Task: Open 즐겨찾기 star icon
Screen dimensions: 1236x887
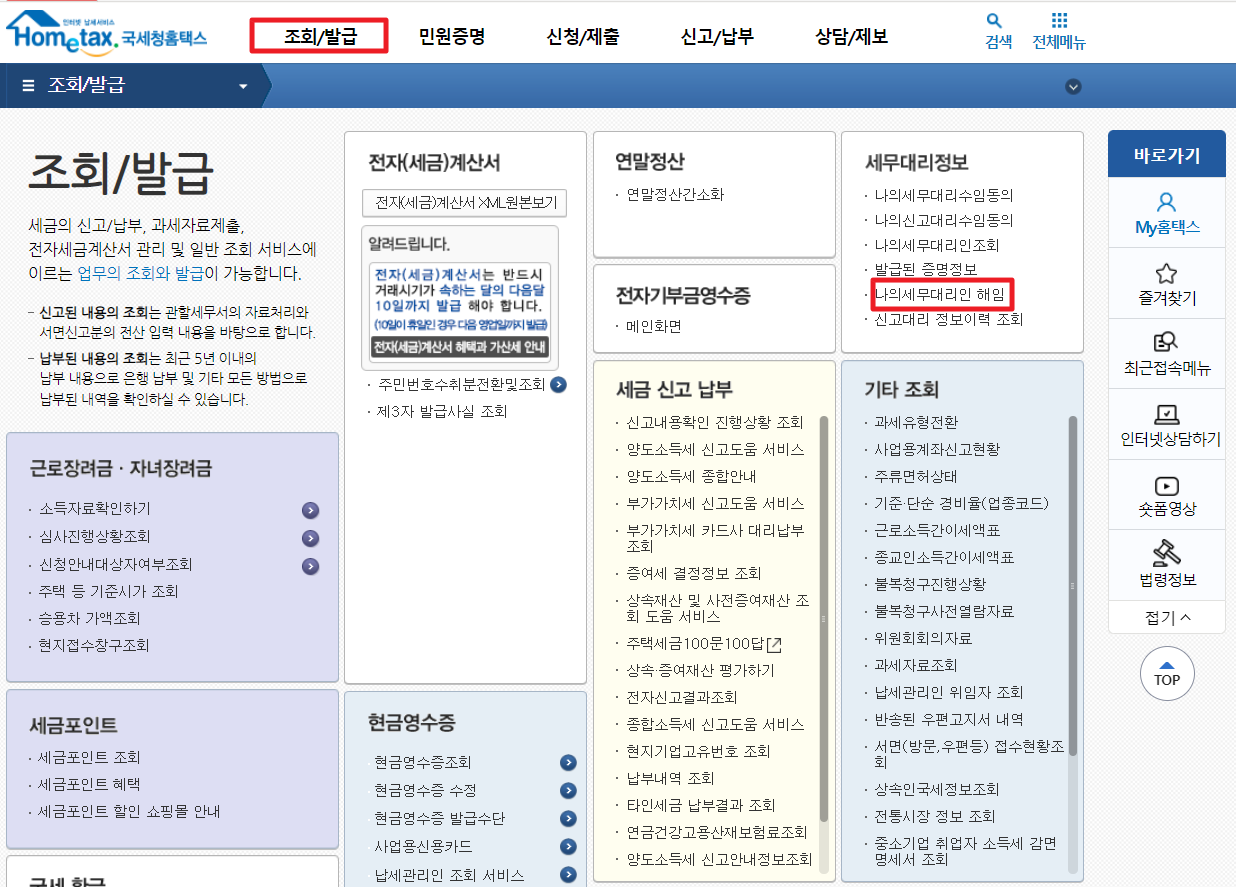Action: pyautogui.click(x=1166, y=283)
